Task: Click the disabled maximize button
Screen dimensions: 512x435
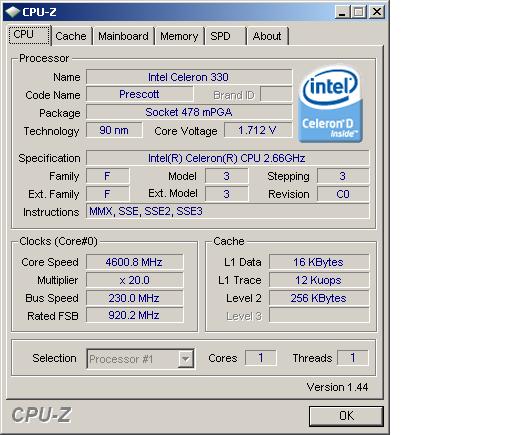Action: point(359,12)
